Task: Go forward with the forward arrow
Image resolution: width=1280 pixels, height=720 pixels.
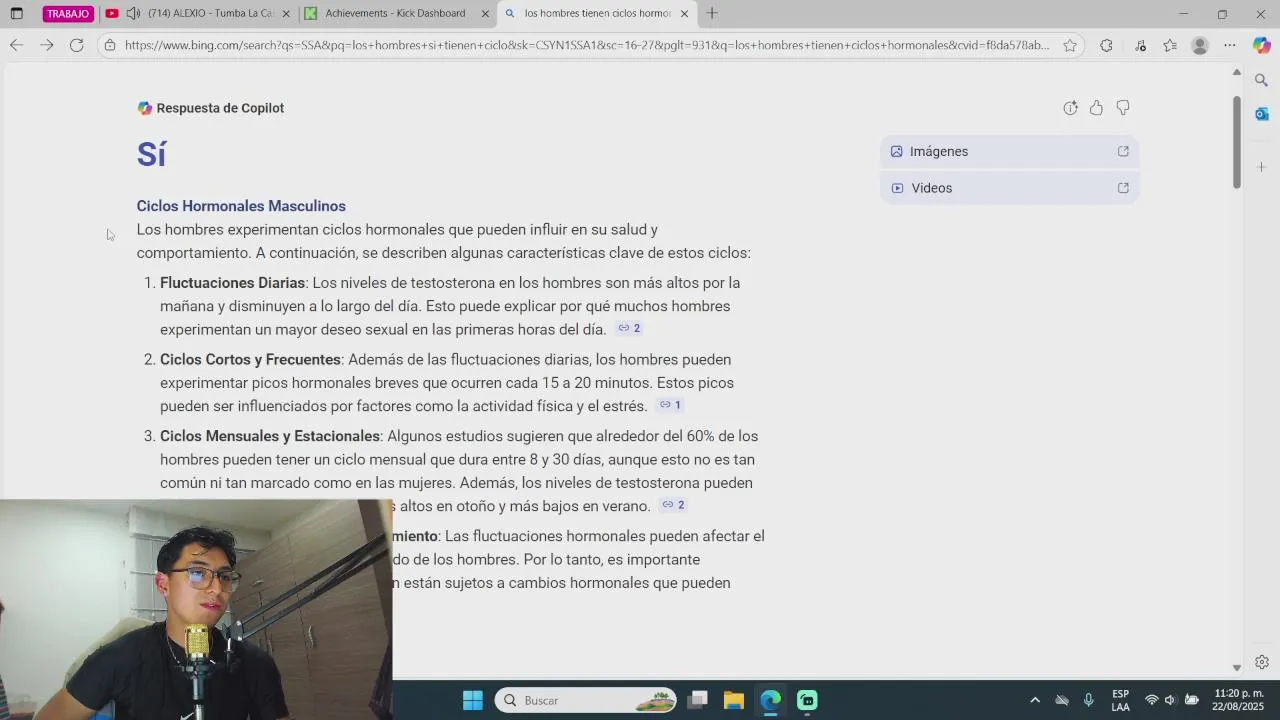Action: [x=46, y=45]
